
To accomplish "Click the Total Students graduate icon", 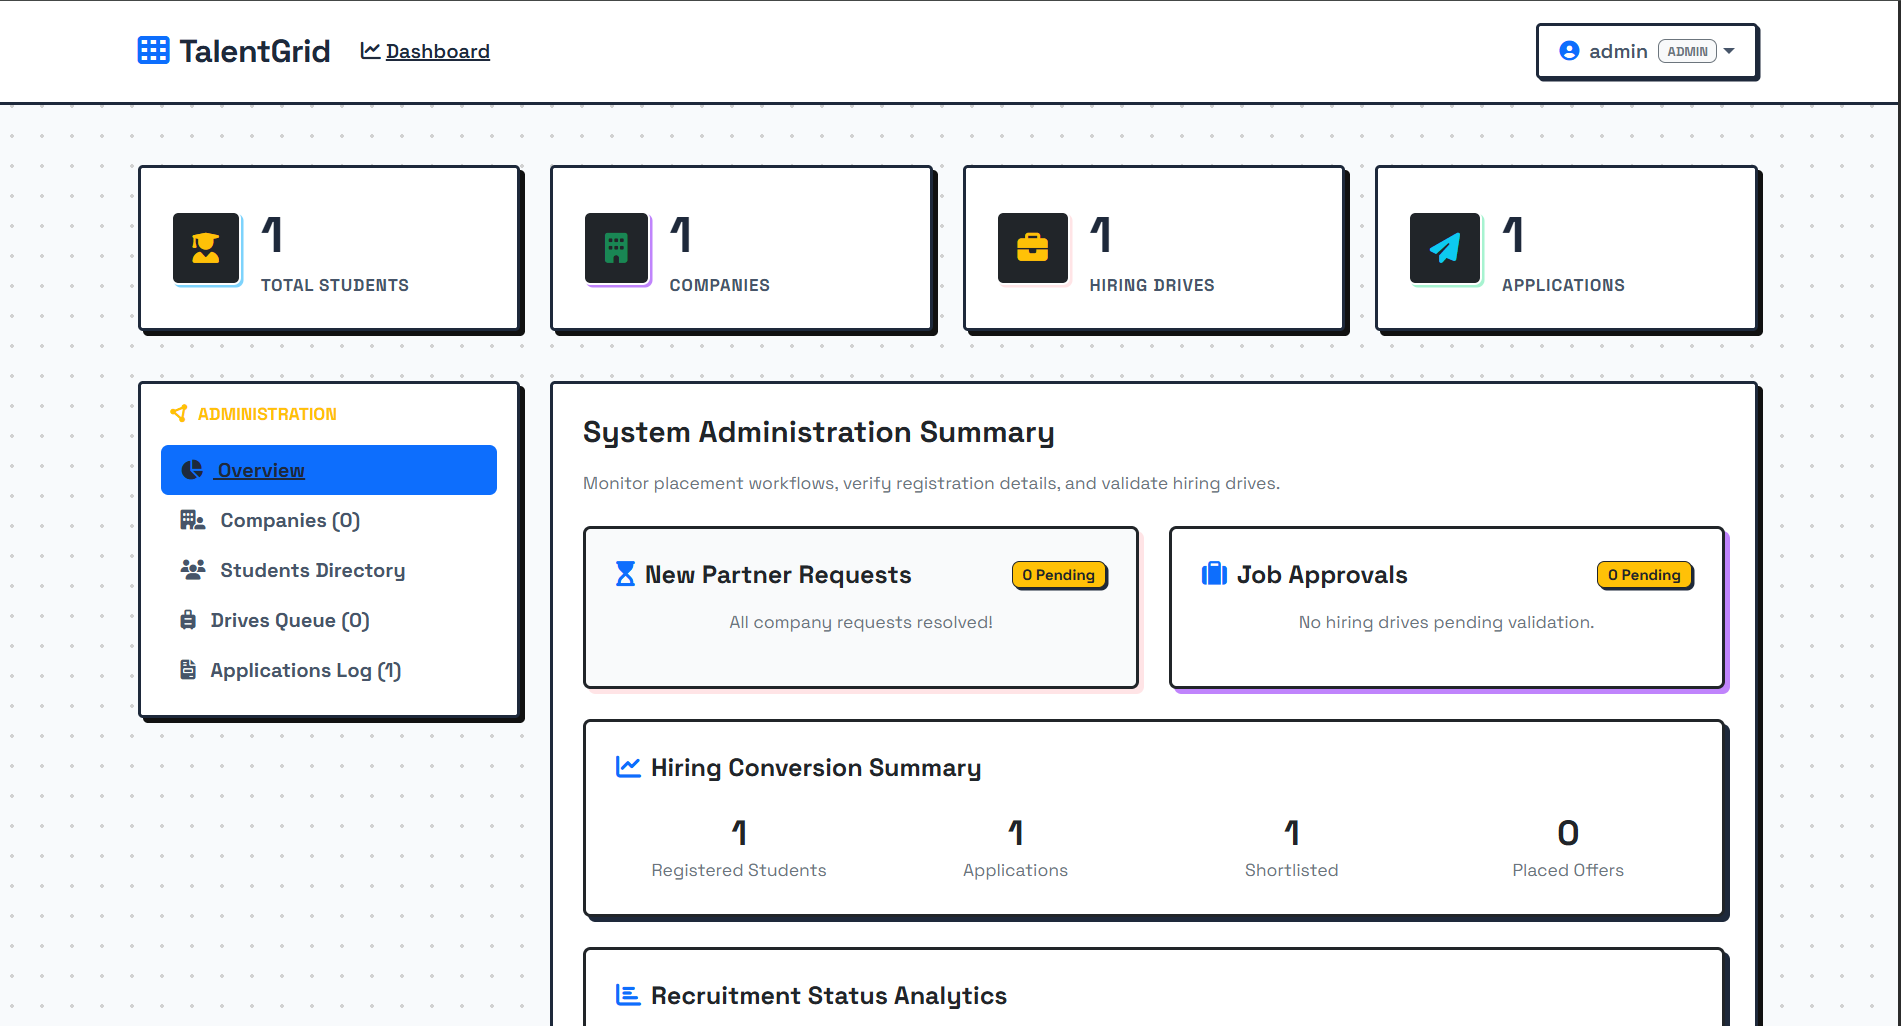I will (x=206, y=248).
